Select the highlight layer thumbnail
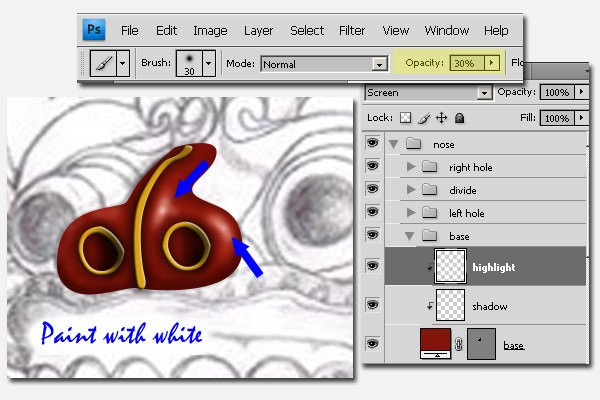Screen dimensions: 600x400 (450, 266)
